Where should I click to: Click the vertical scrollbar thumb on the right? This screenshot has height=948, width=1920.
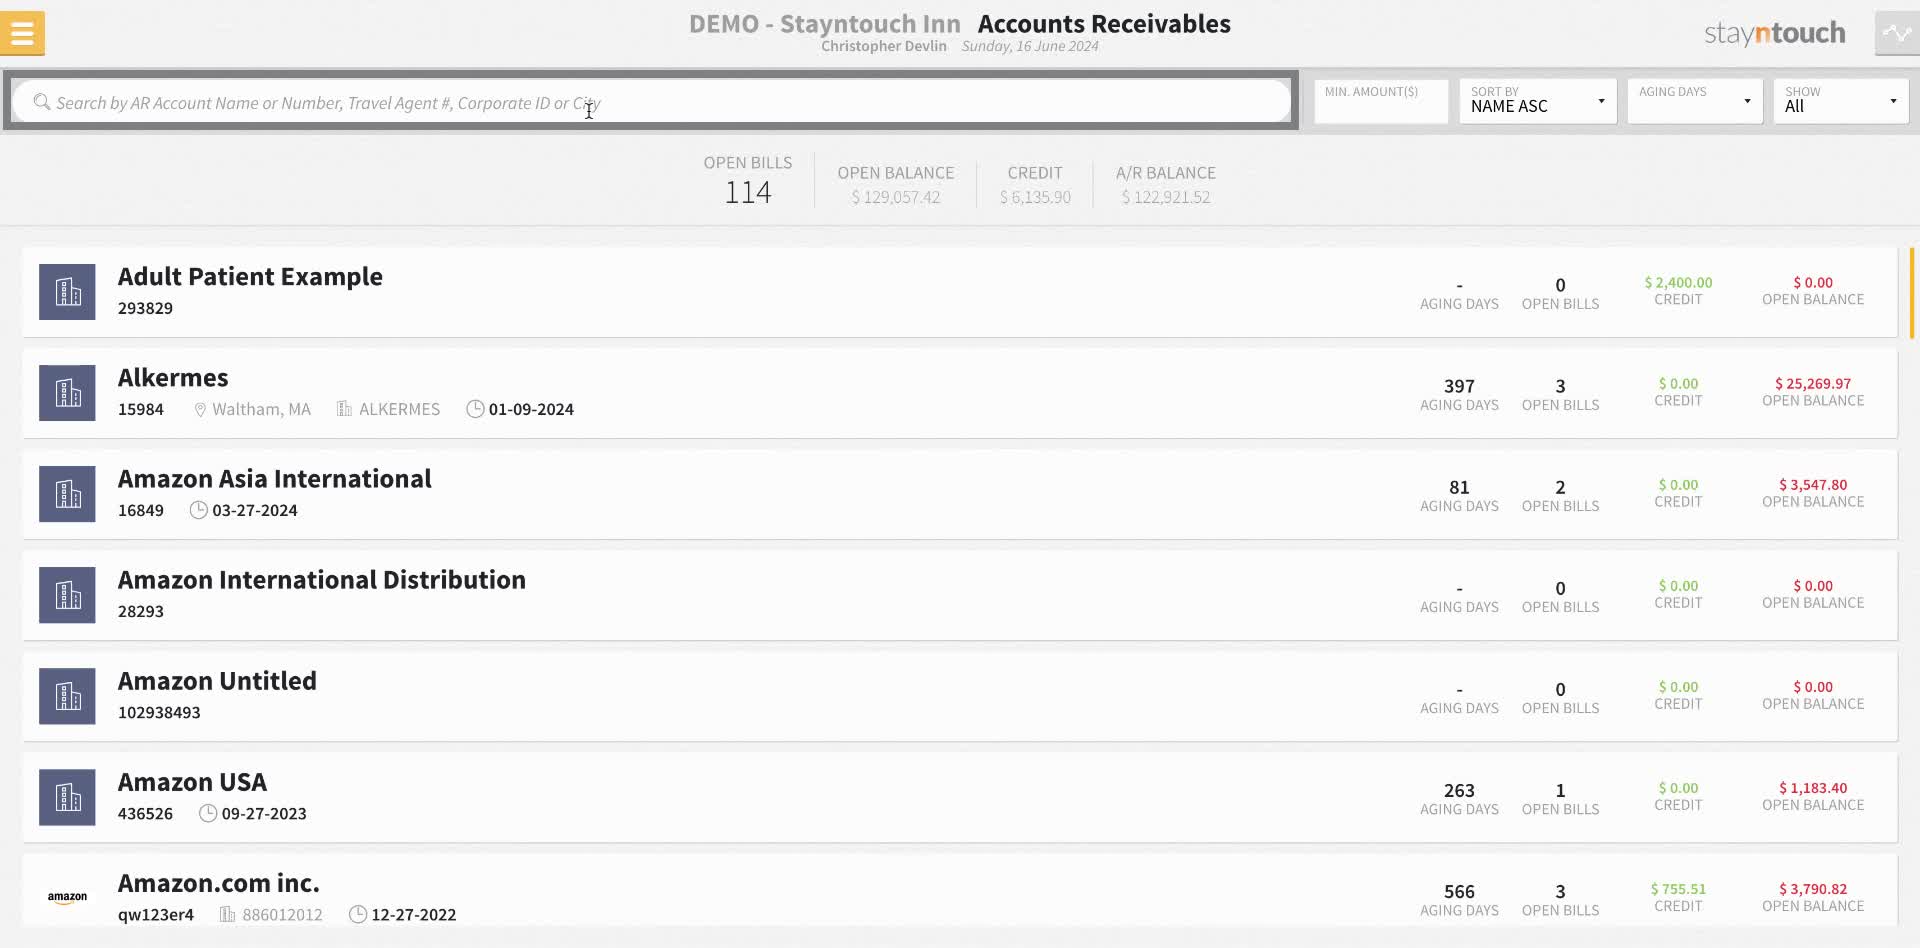(x=1912, y=293)
